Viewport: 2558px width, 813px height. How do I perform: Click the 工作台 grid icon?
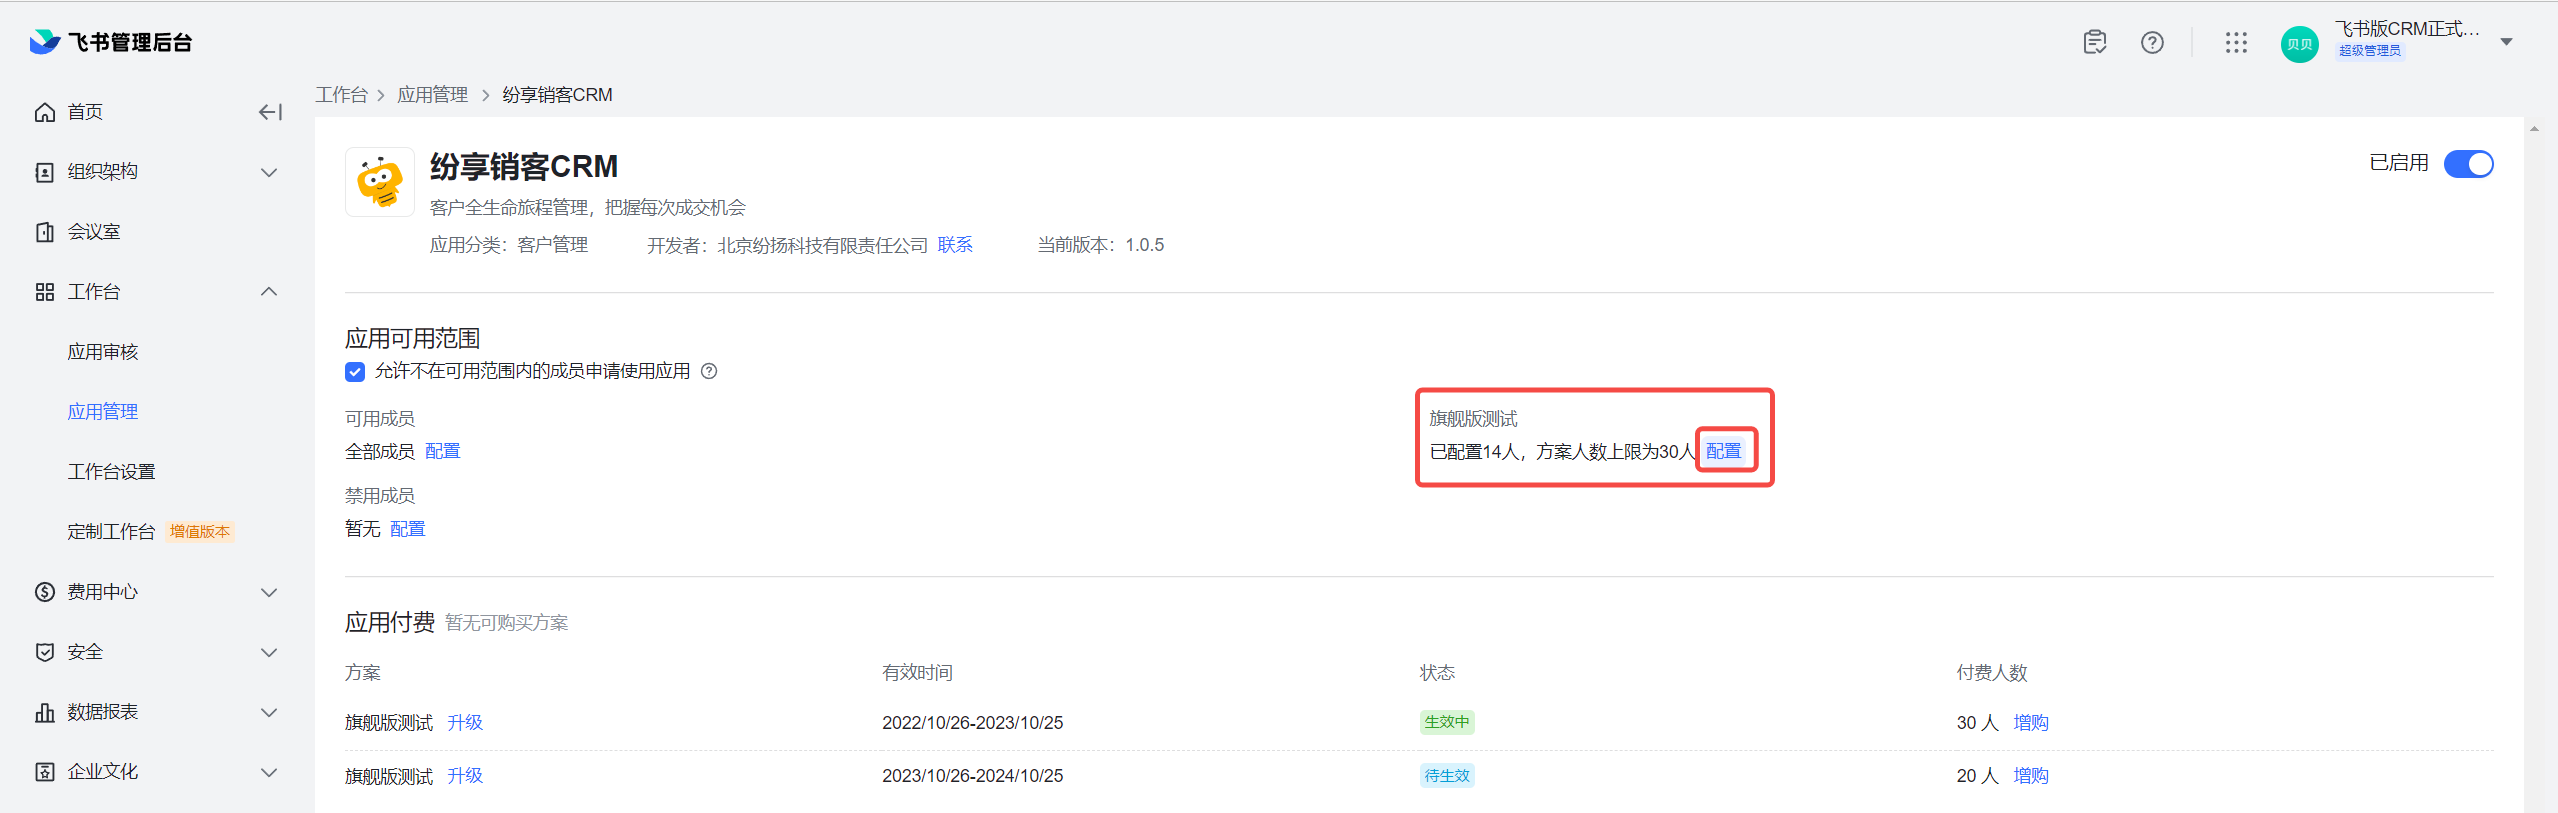coord(45,292)
